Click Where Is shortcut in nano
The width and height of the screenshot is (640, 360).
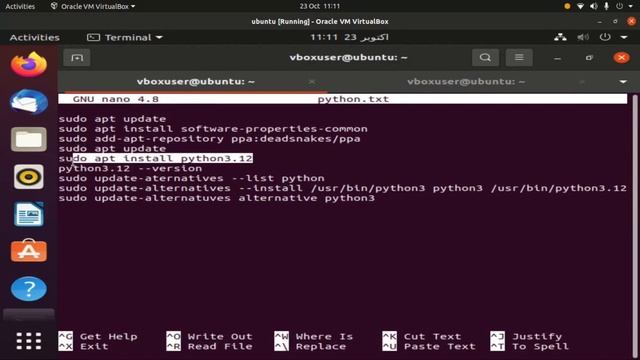[314, 336]
